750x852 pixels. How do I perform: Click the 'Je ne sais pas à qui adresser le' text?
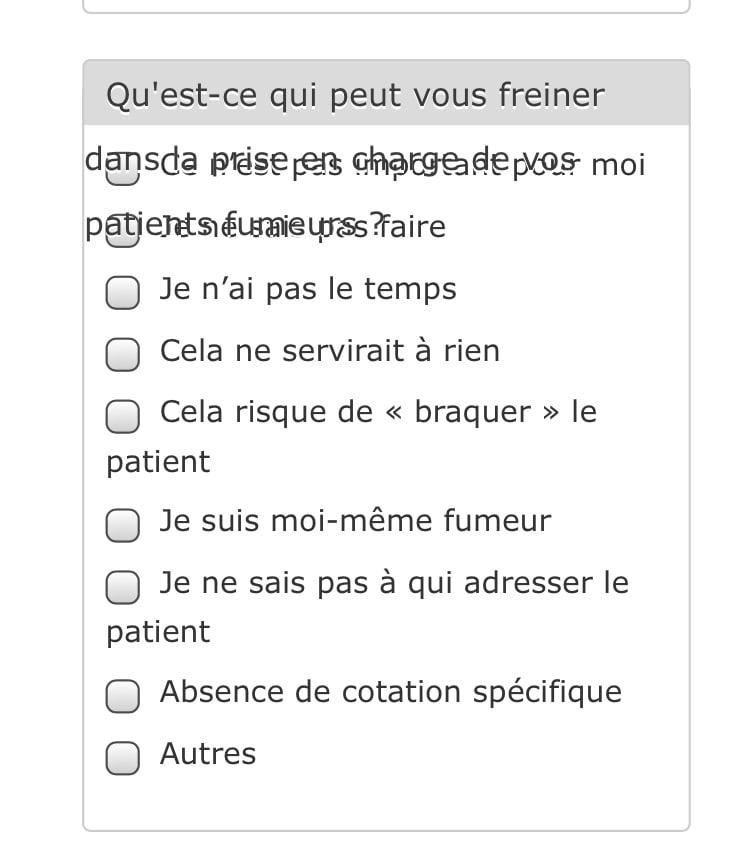pos(394,583)
